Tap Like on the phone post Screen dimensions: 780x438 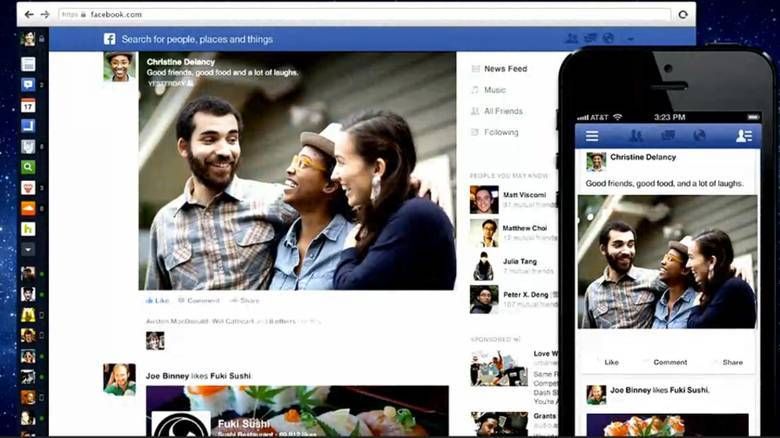[611, 362]
